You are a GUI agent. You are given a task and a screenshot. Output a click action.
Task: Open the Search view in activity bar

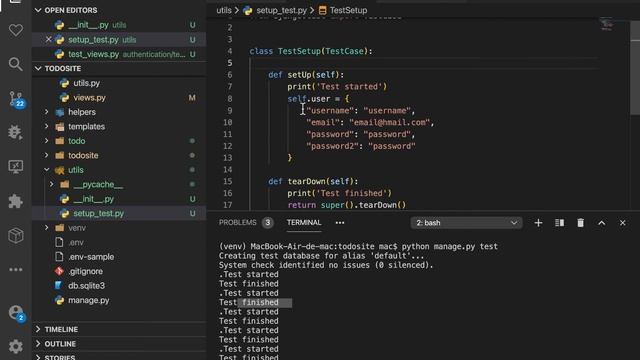(16, 64)
